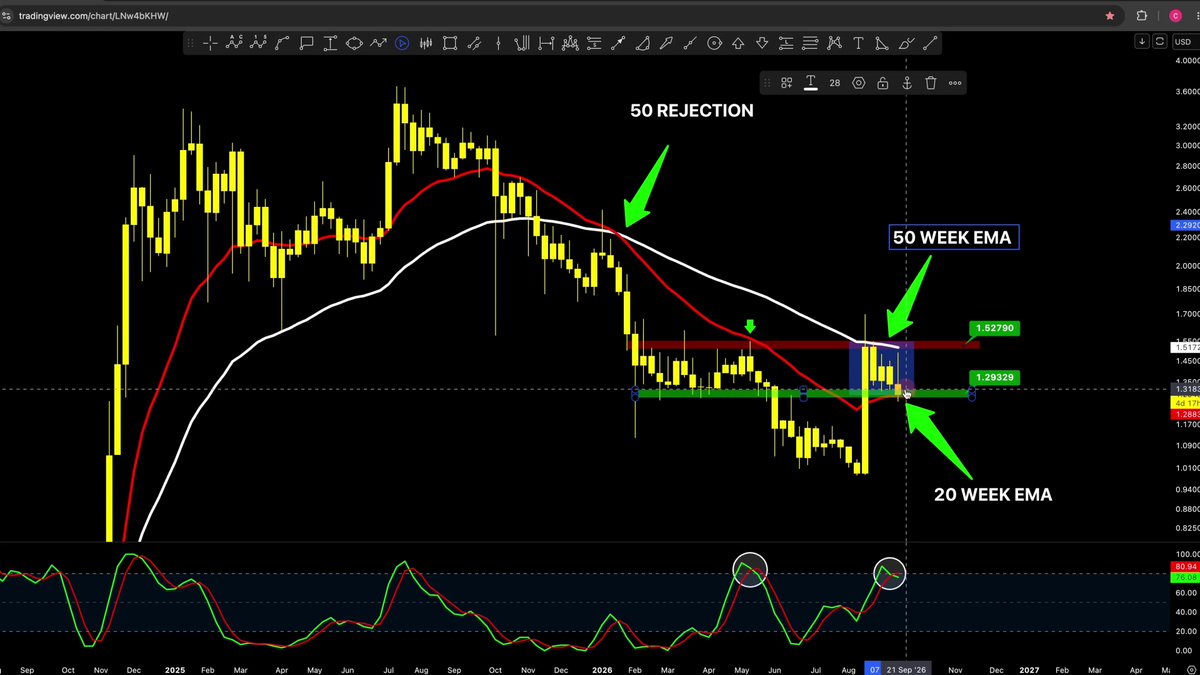Select the arrow up marker tool
This screenshot has height=675, width=1200.
738,43
